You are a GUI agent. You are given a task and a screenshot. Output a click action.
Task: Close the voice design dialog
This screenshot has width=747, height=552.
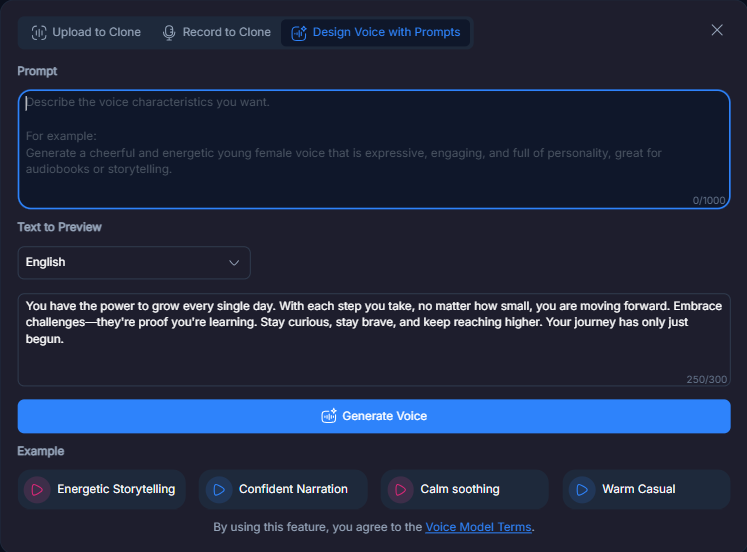point(717,30)
